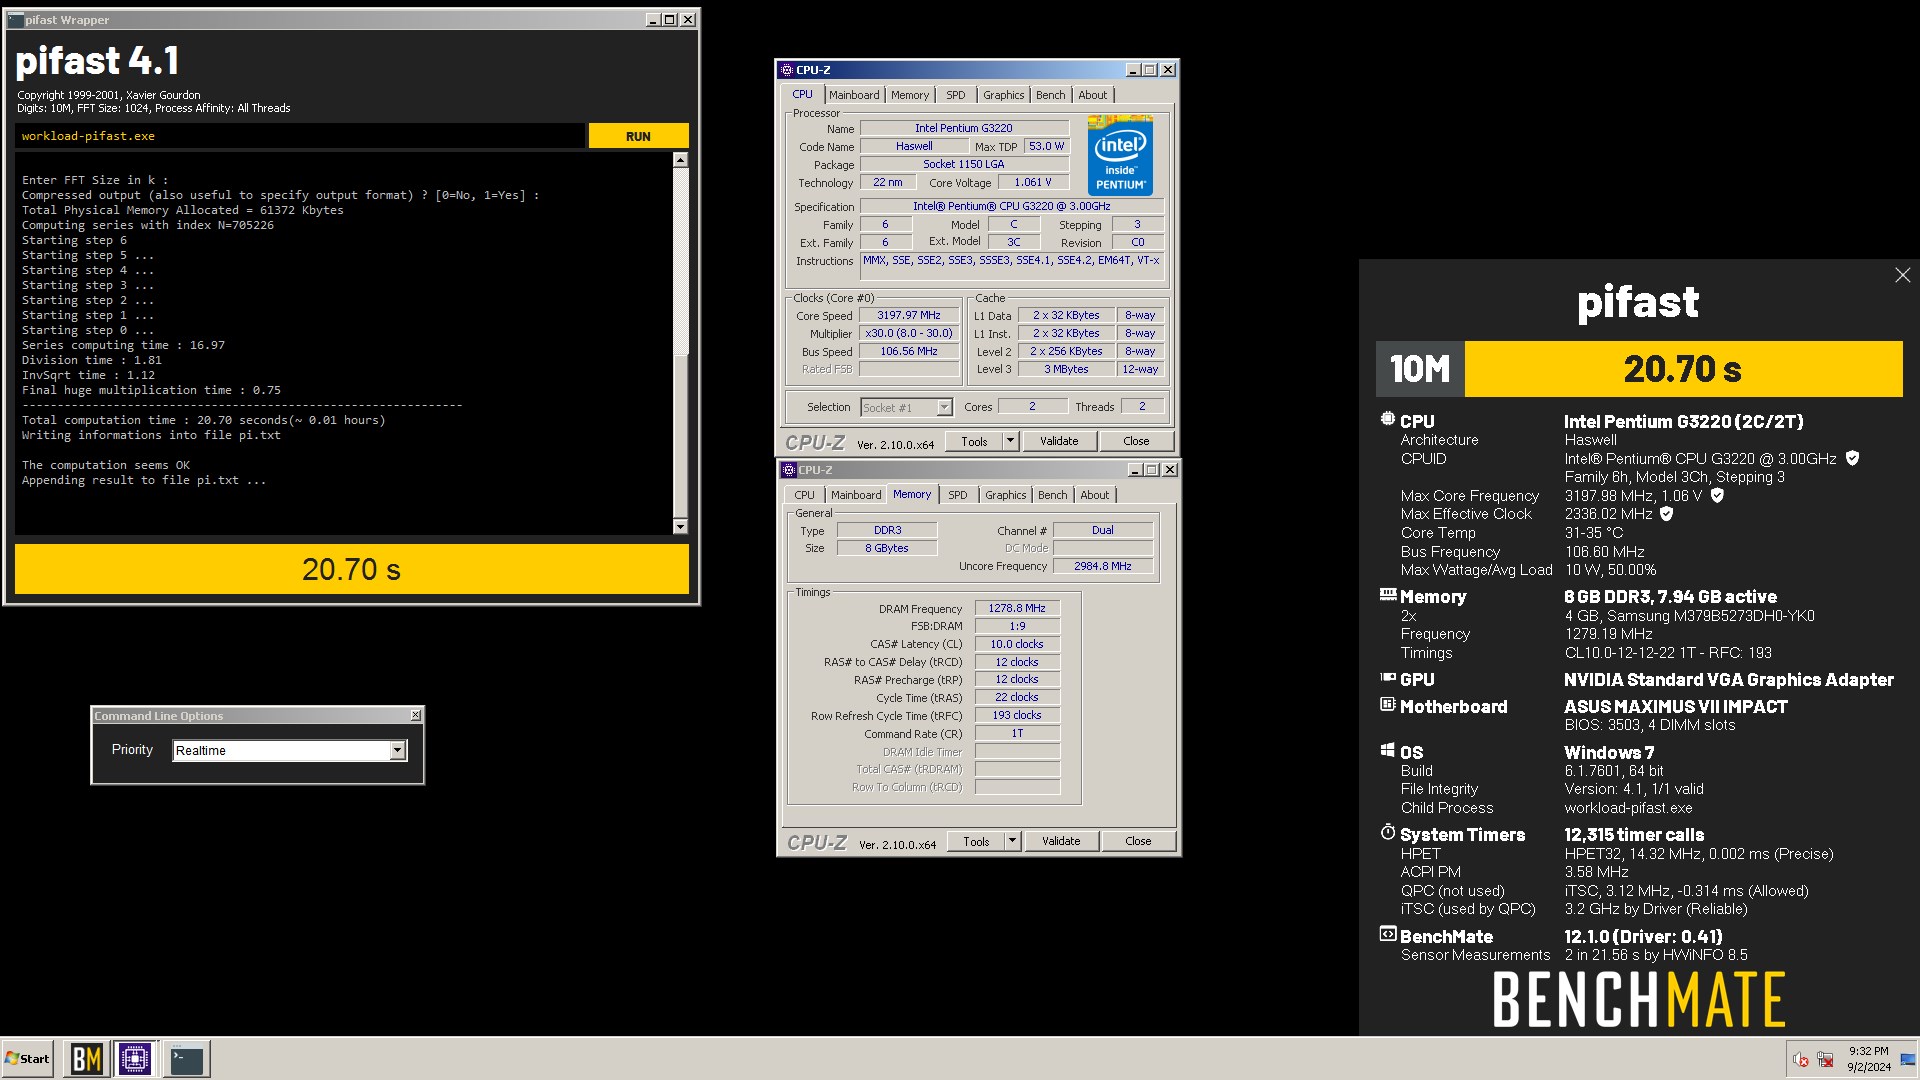Switch to About tab in upper CPU-Z

click(1092, 95)
